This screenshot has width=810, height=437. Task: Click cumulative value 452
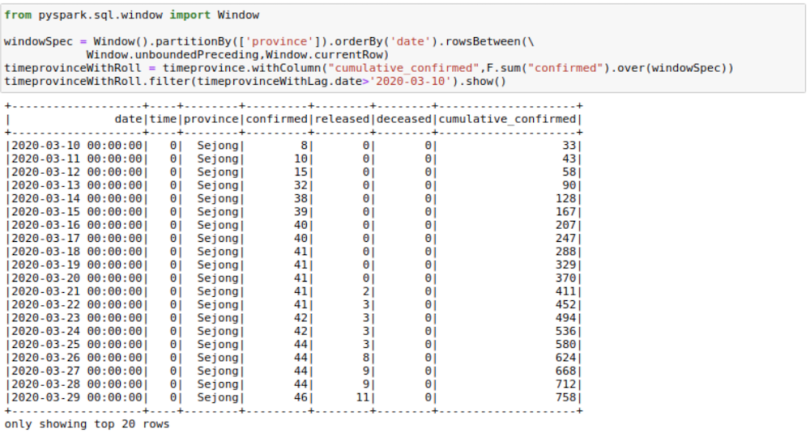566,305
